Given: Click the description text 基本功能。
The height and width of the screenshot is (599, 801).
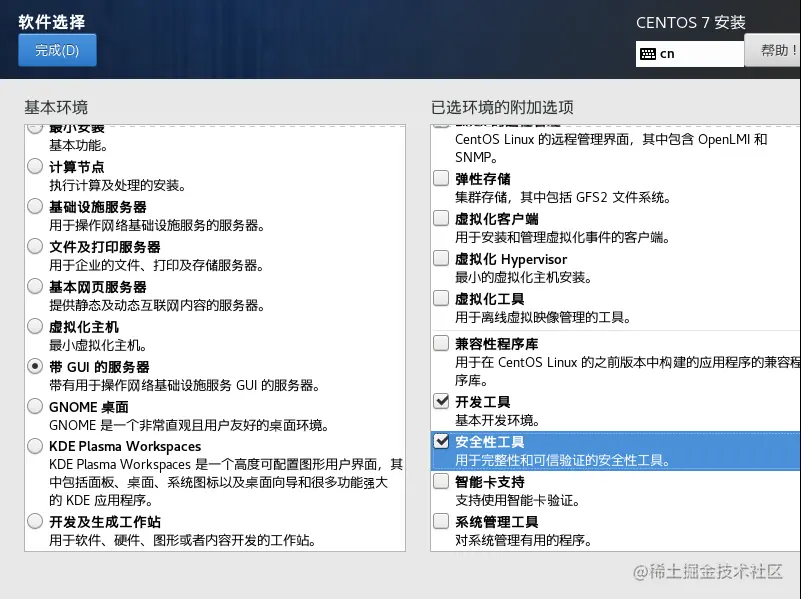Looking at the screenshot, I should coord(78,146).
